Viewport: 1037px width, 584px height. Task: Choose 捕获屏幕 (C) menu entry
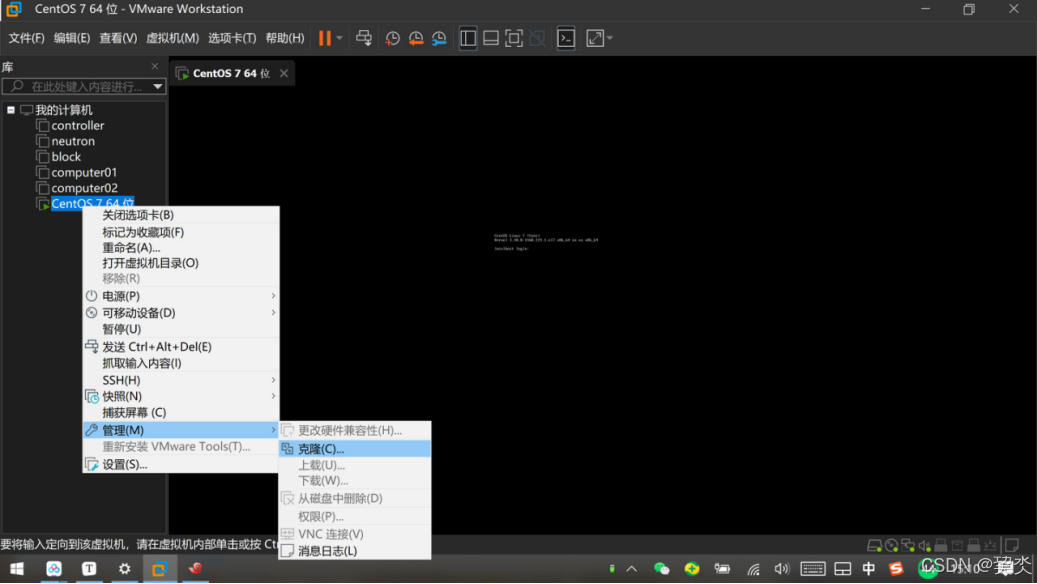point(181,412)
